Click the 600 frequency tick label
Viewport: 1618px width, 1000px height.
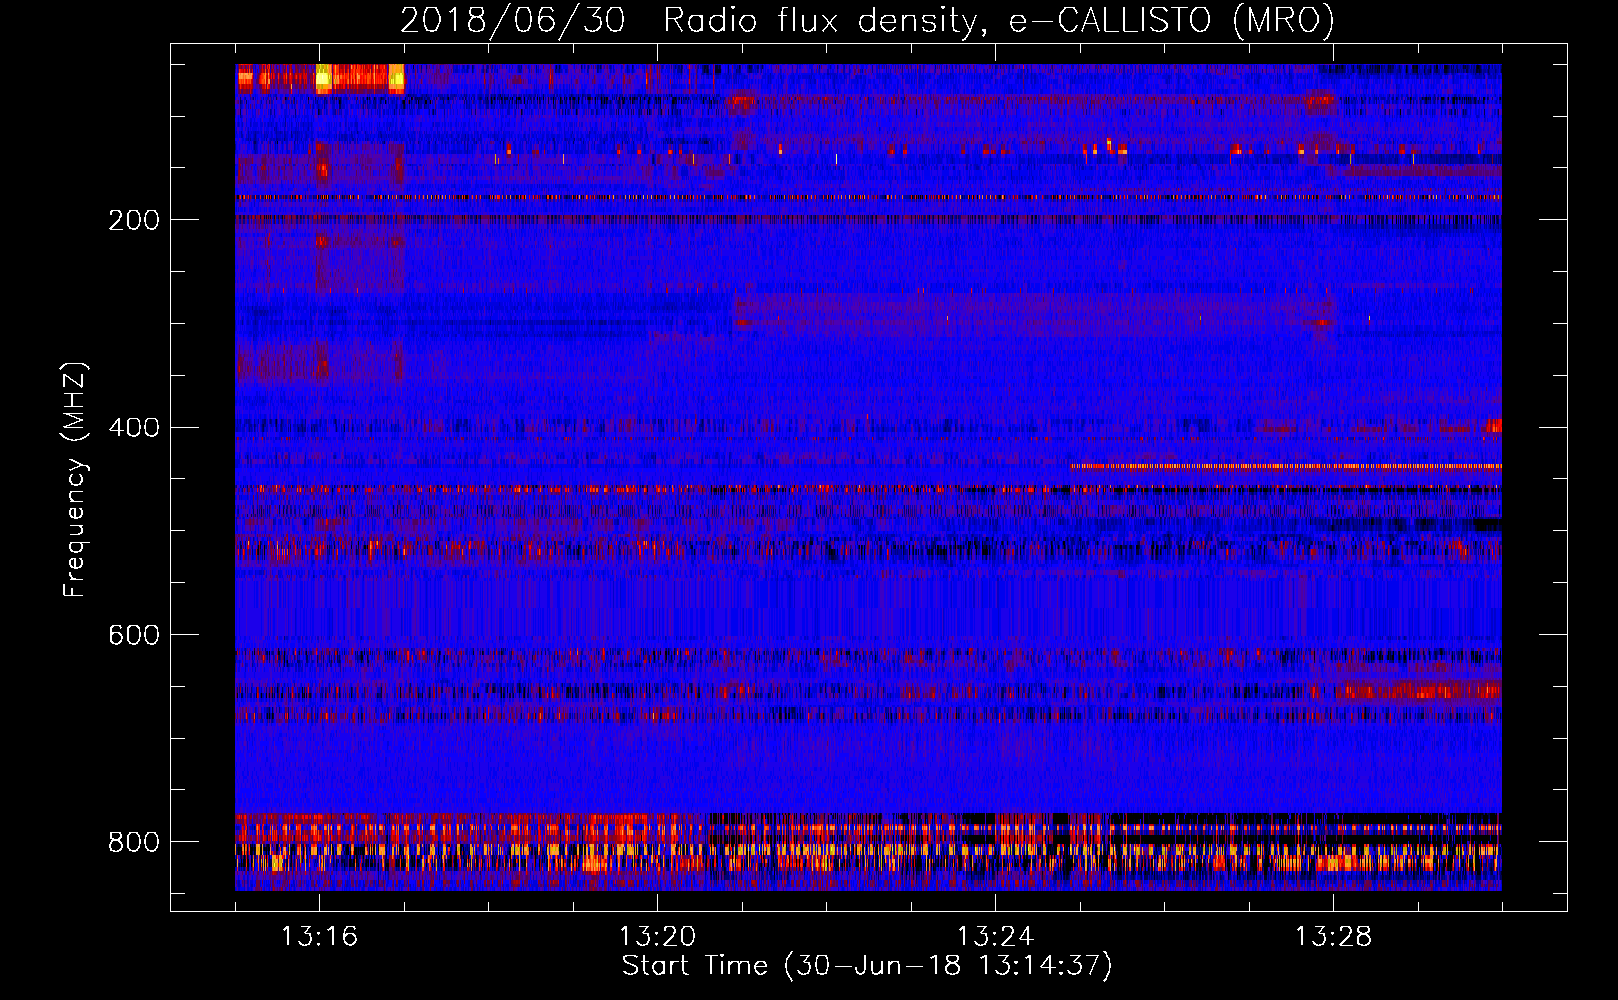[x=134, y=635]
